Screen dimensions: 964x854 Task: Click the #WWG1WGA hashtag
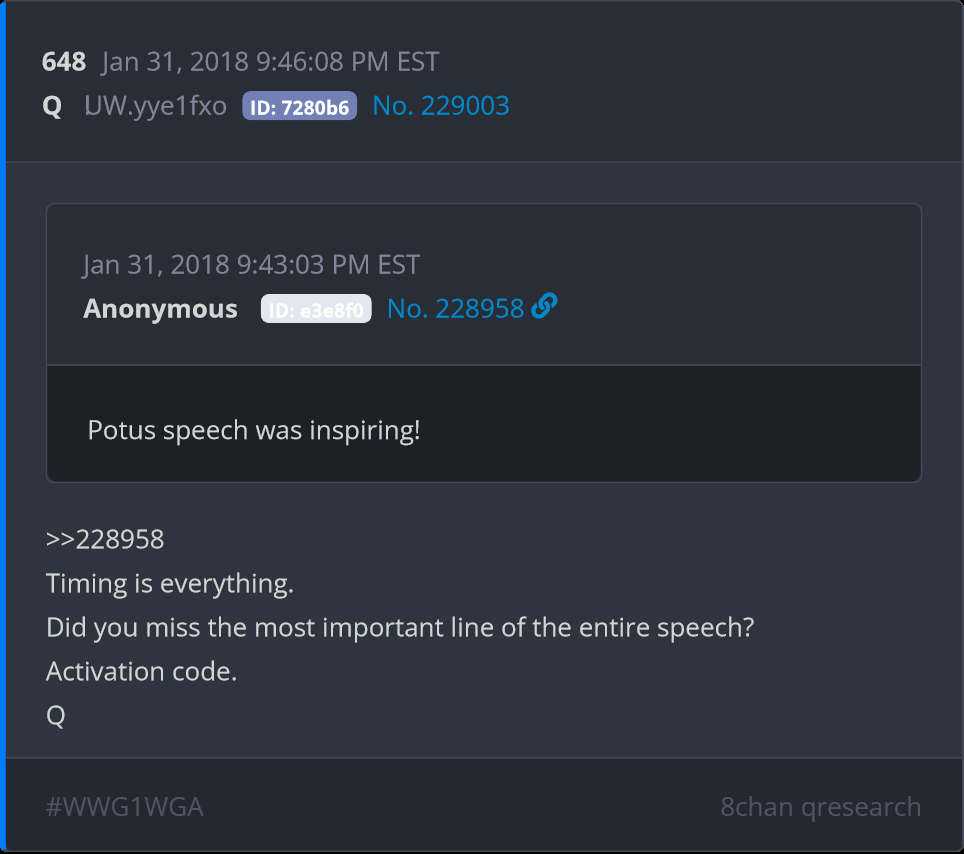tap(125, 807)
